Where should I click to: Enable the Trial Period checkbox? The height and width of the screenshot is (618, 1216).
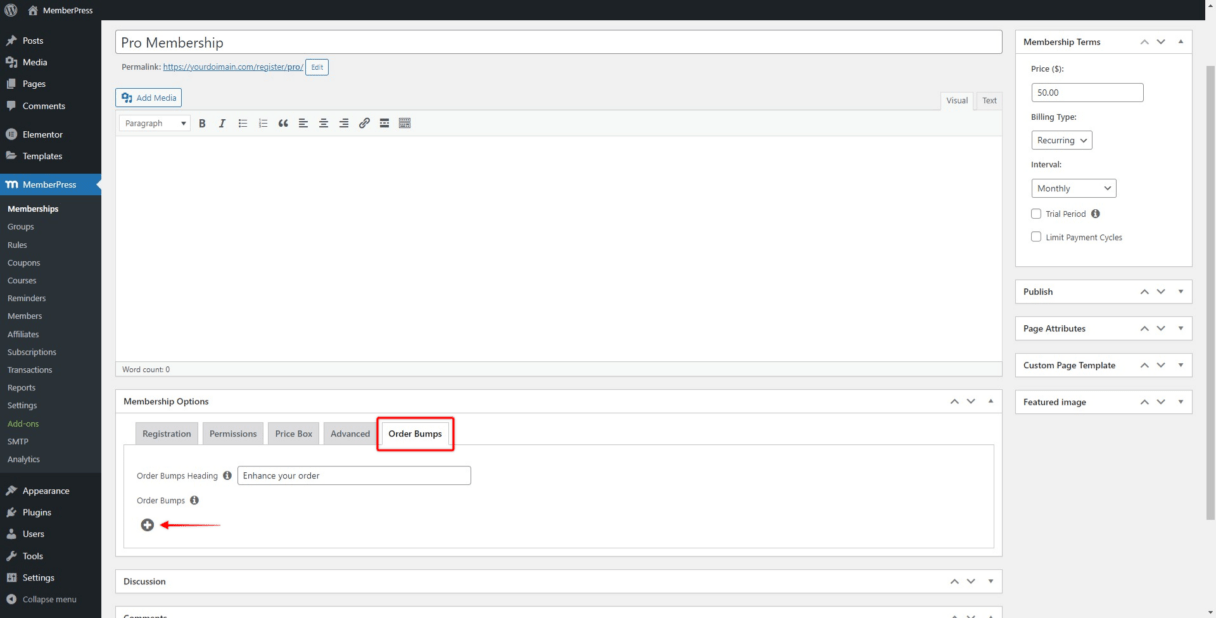pyautogui.click(x=1036, y=214)
